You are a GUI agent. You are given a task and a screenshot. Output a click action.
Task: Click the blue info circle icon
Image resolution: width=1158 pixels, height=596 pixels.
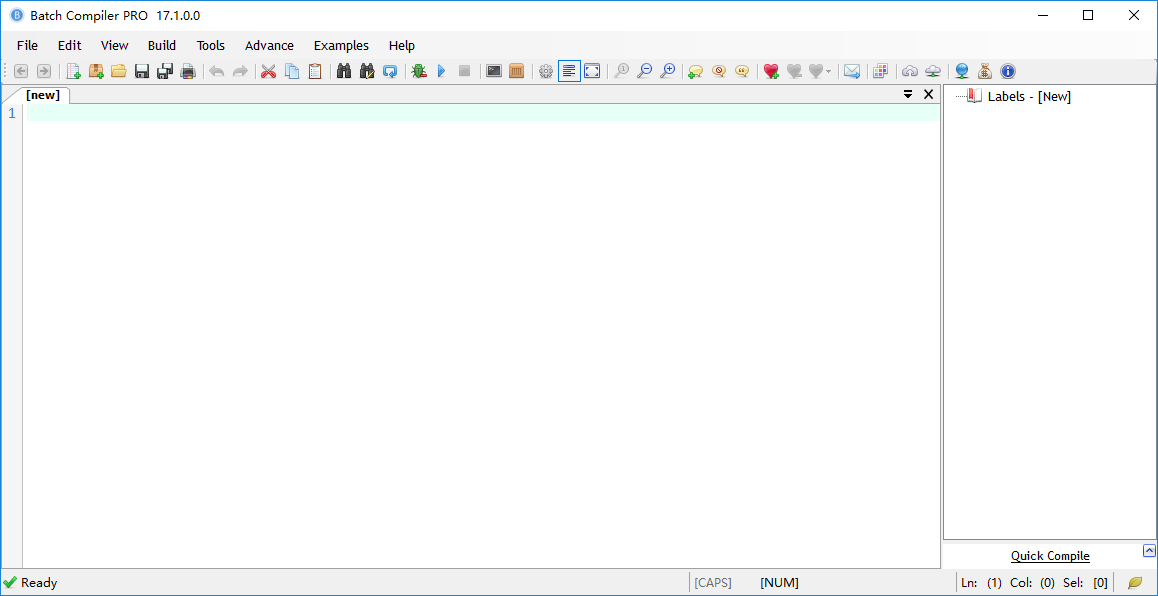pyautogui.click(x=1007, y=72)
